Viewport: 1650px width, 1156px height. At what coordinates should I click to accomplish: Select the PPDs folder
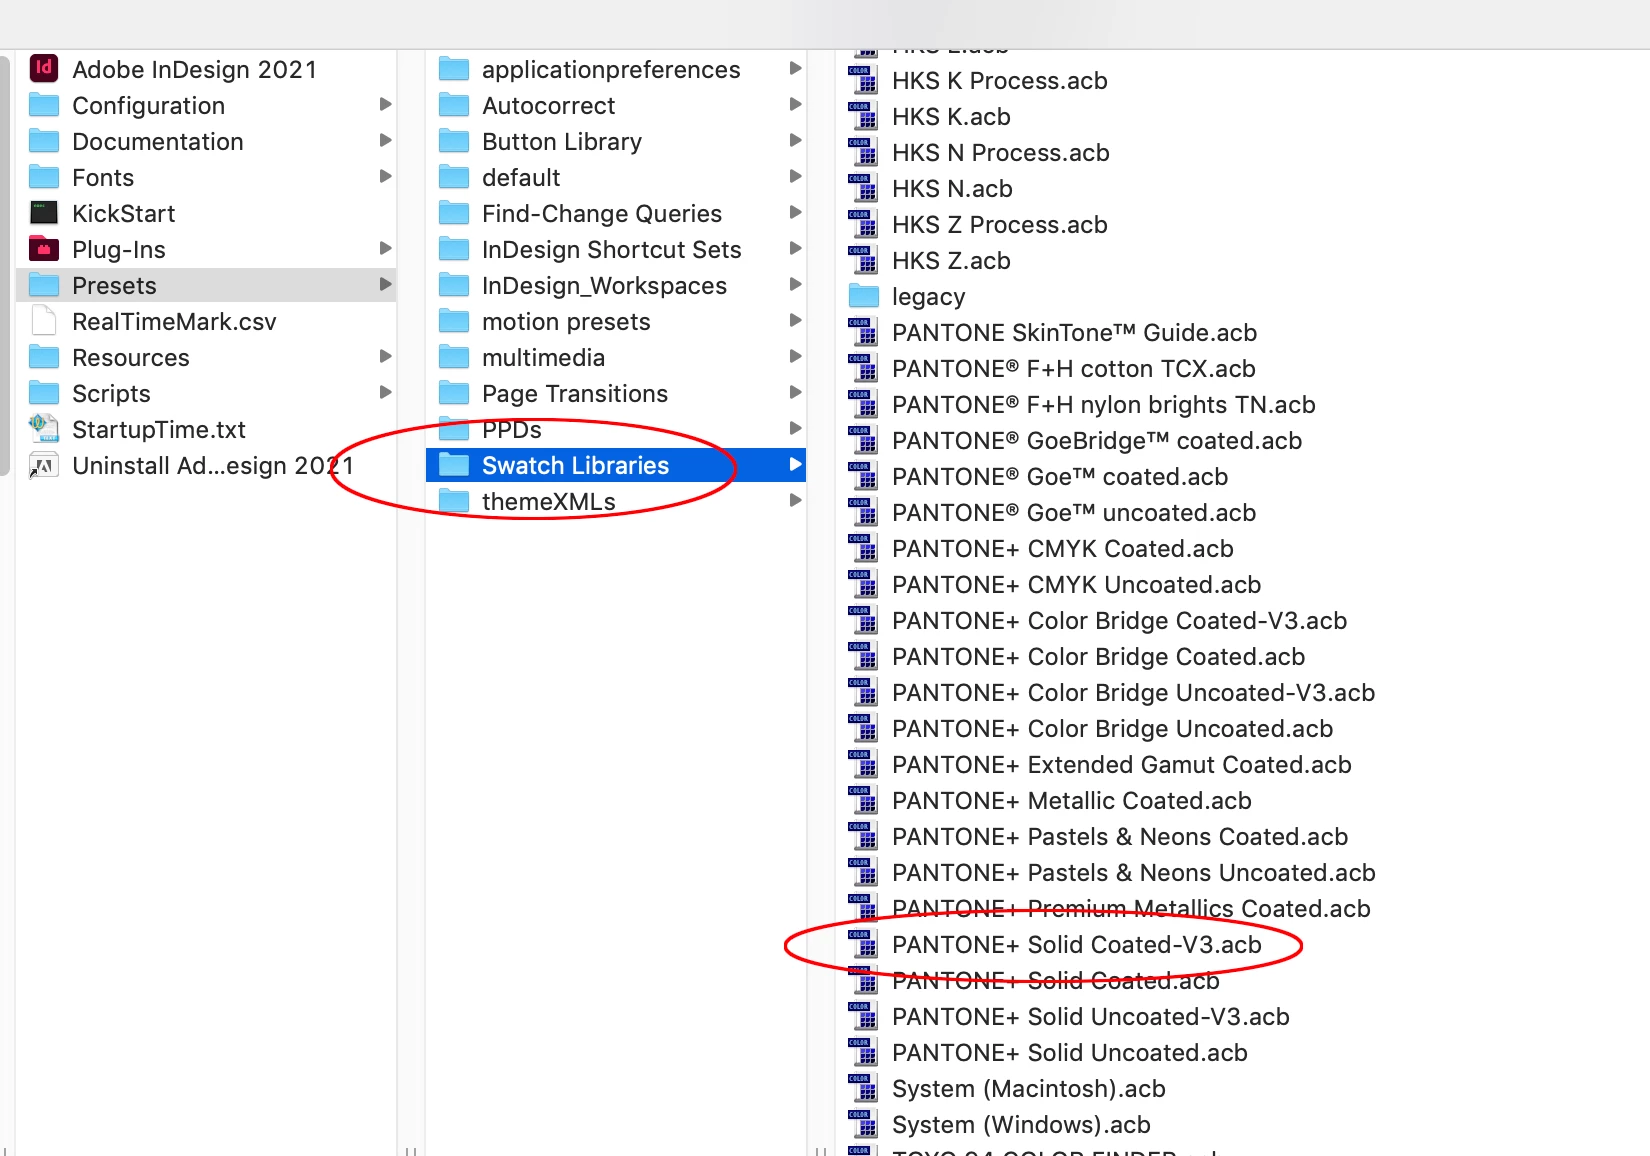pos(616,429)
